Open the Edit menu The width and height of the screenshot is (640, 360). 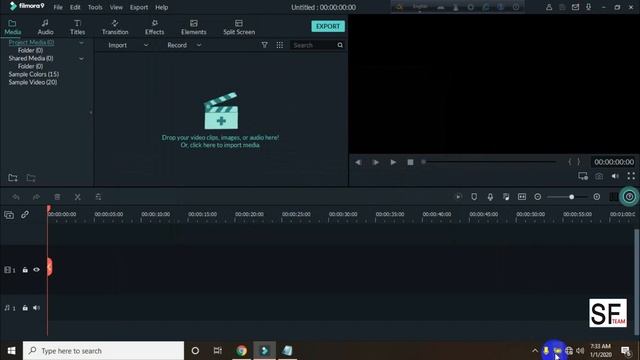pyautogui.click(x=75, y=7)
